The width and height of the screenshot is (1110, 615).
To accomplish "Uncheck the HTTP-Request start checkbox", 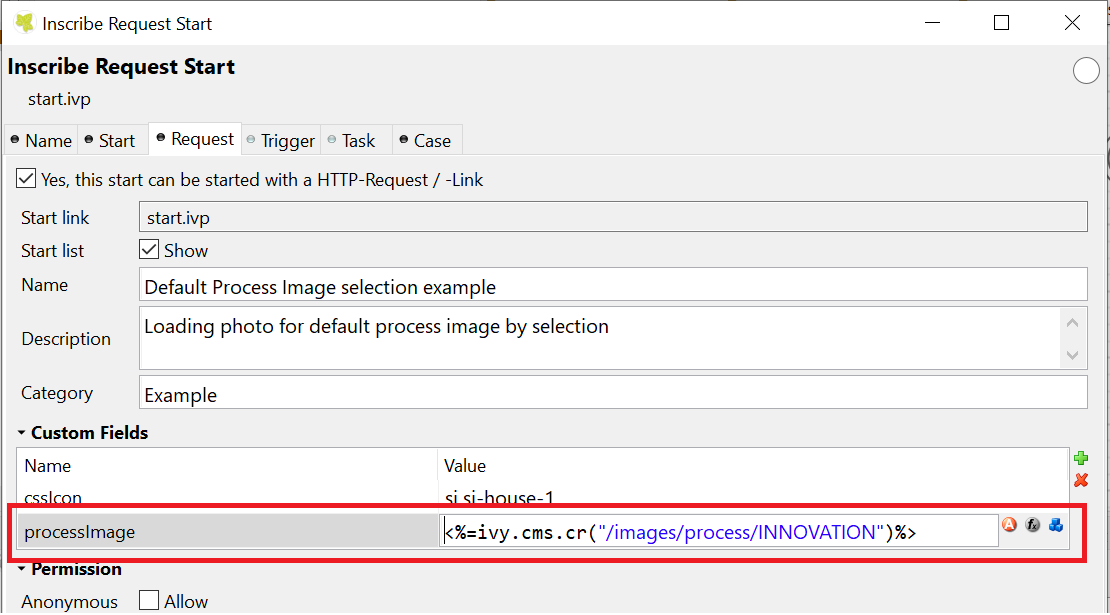I will [26, 180].
